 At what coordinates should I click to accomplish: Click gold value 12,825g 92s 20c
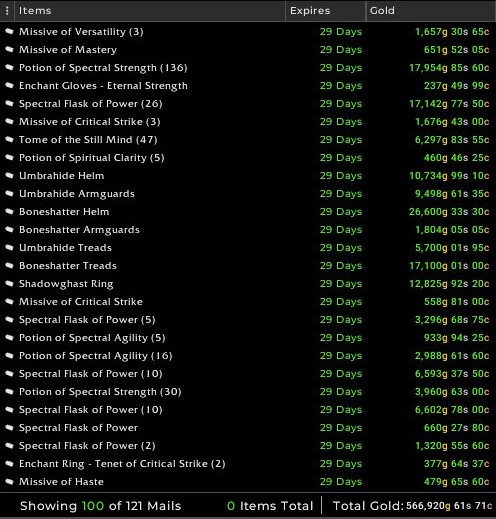pyautogui.click(x=449, y=283)
